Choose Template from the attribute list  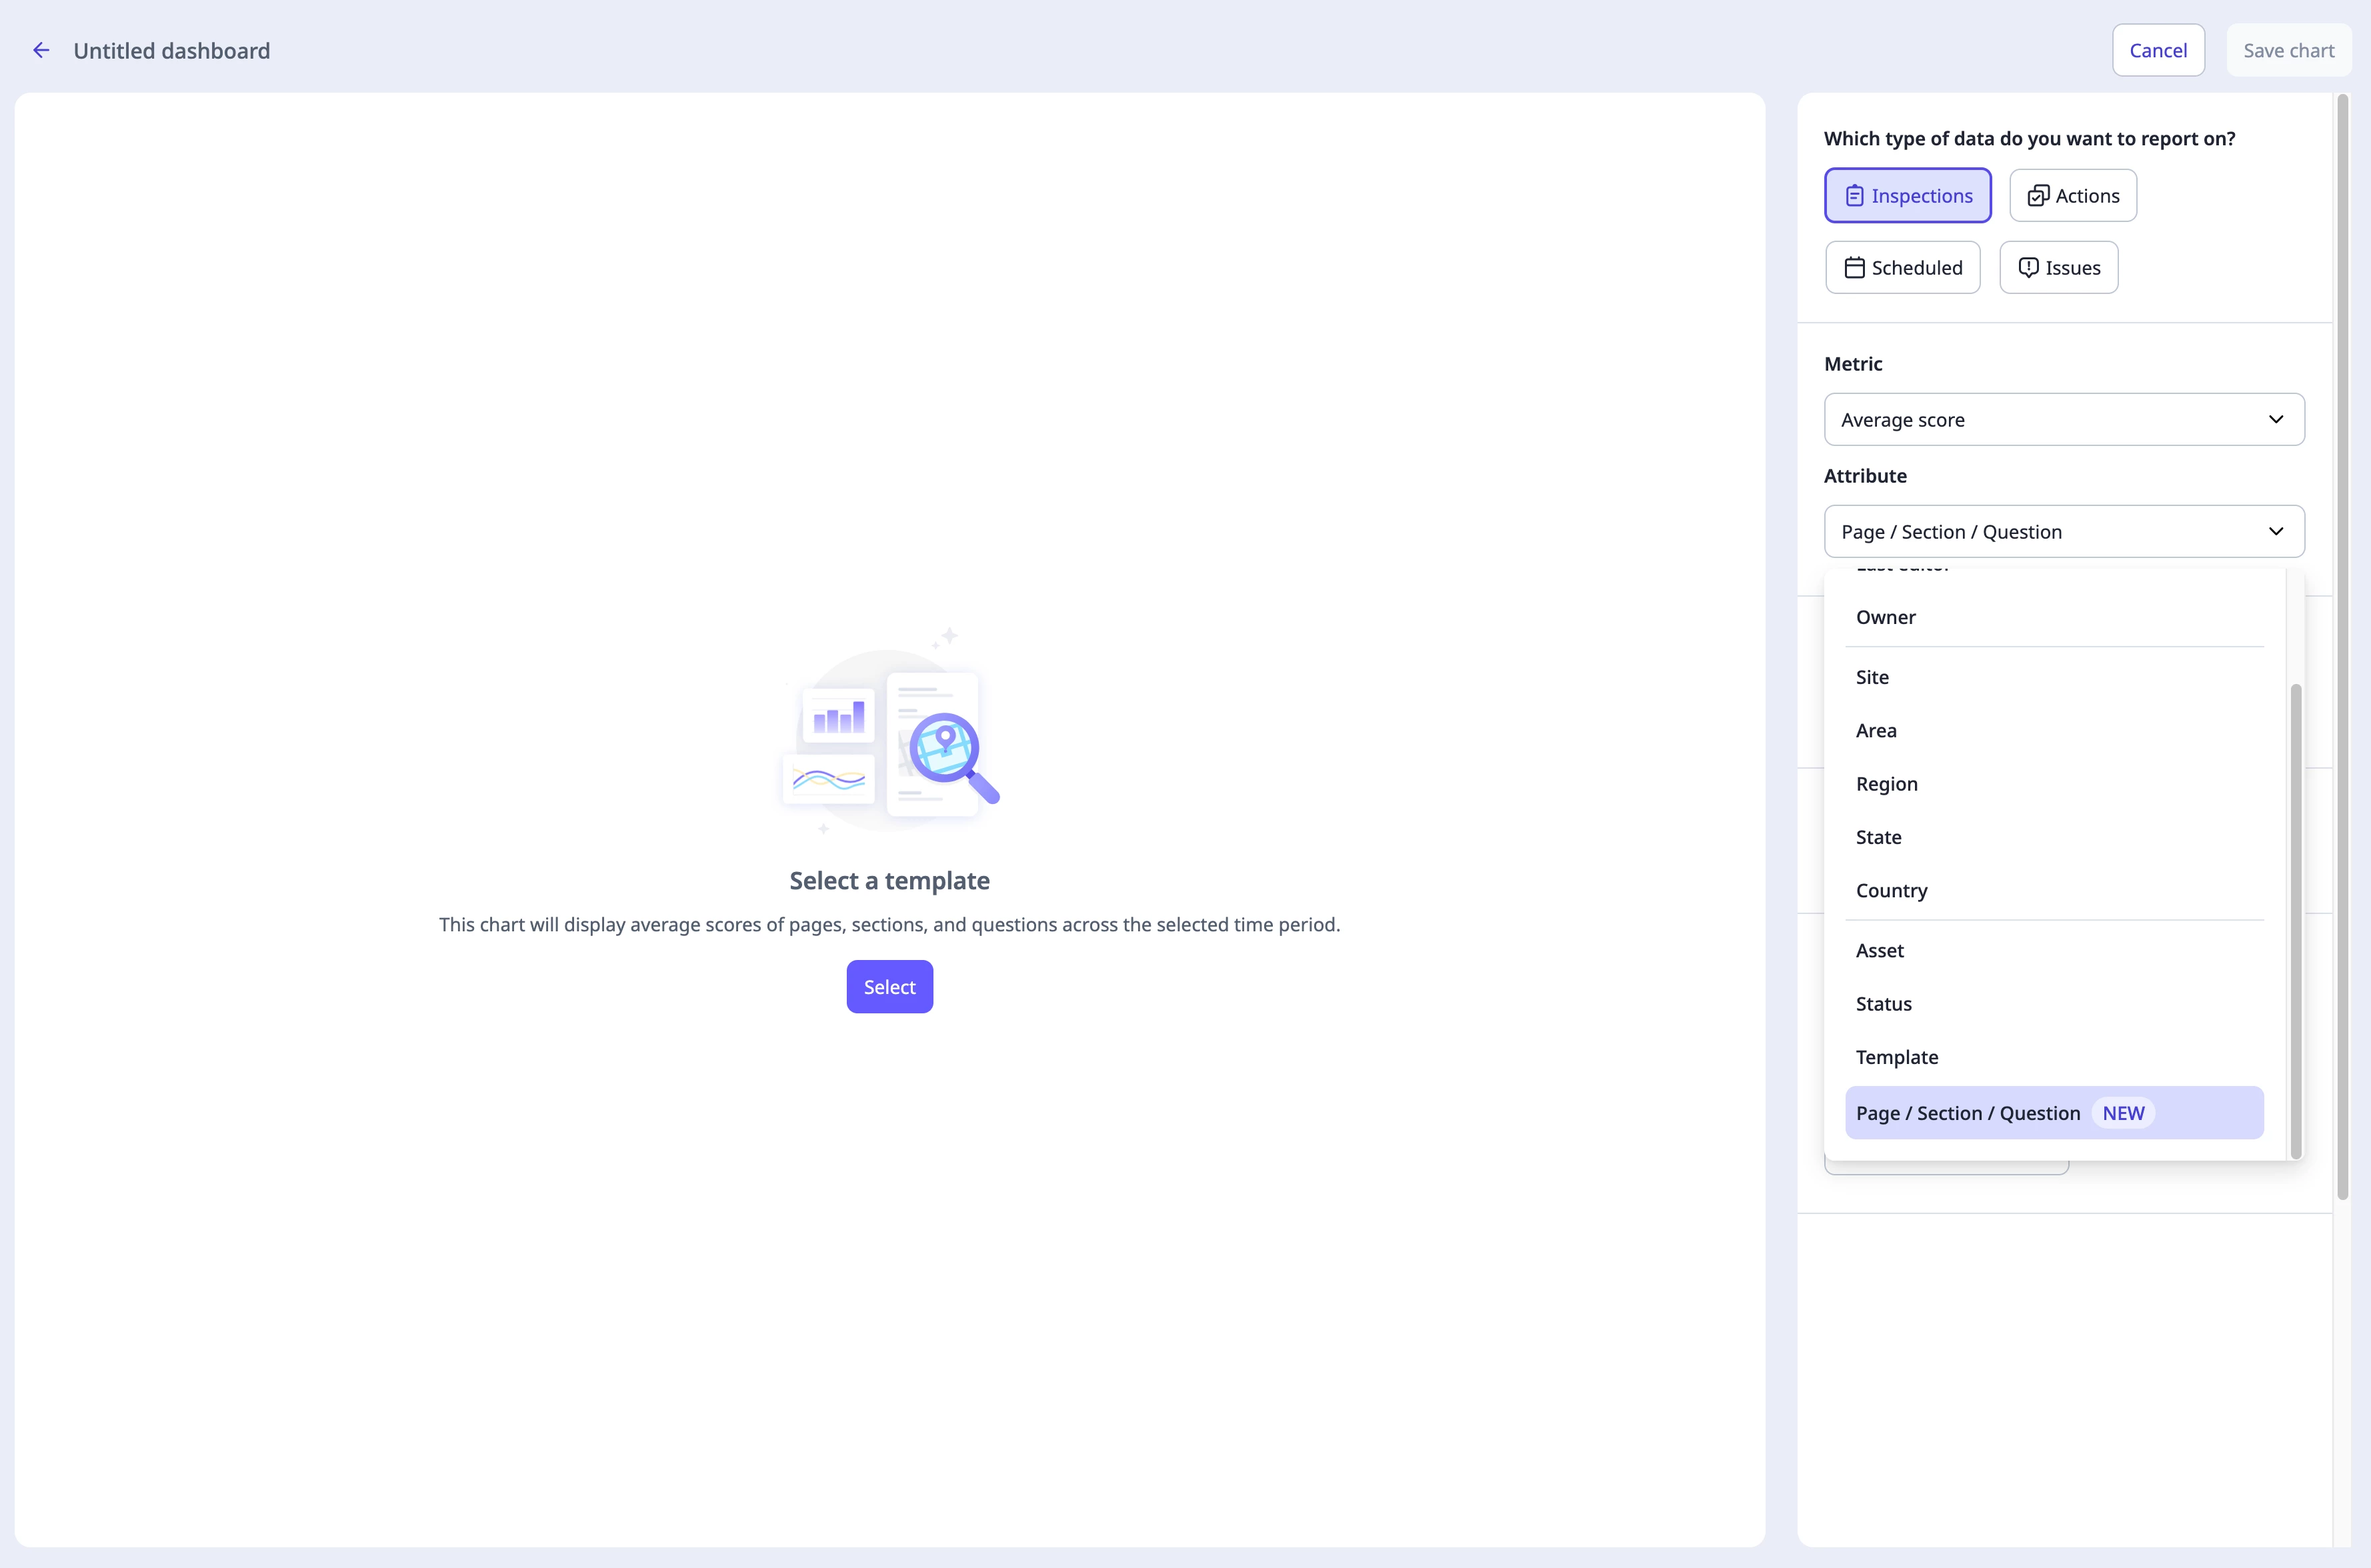point(2054,1057)
